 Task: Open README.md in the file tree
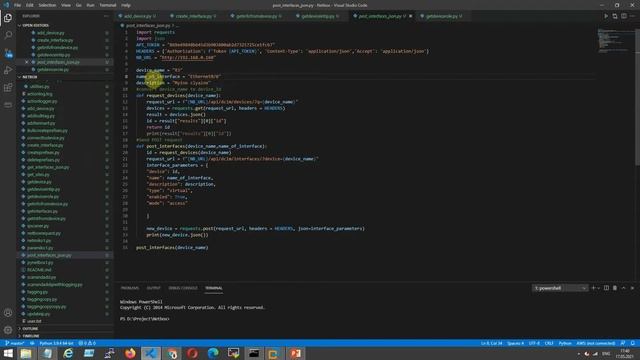[39, 270]
